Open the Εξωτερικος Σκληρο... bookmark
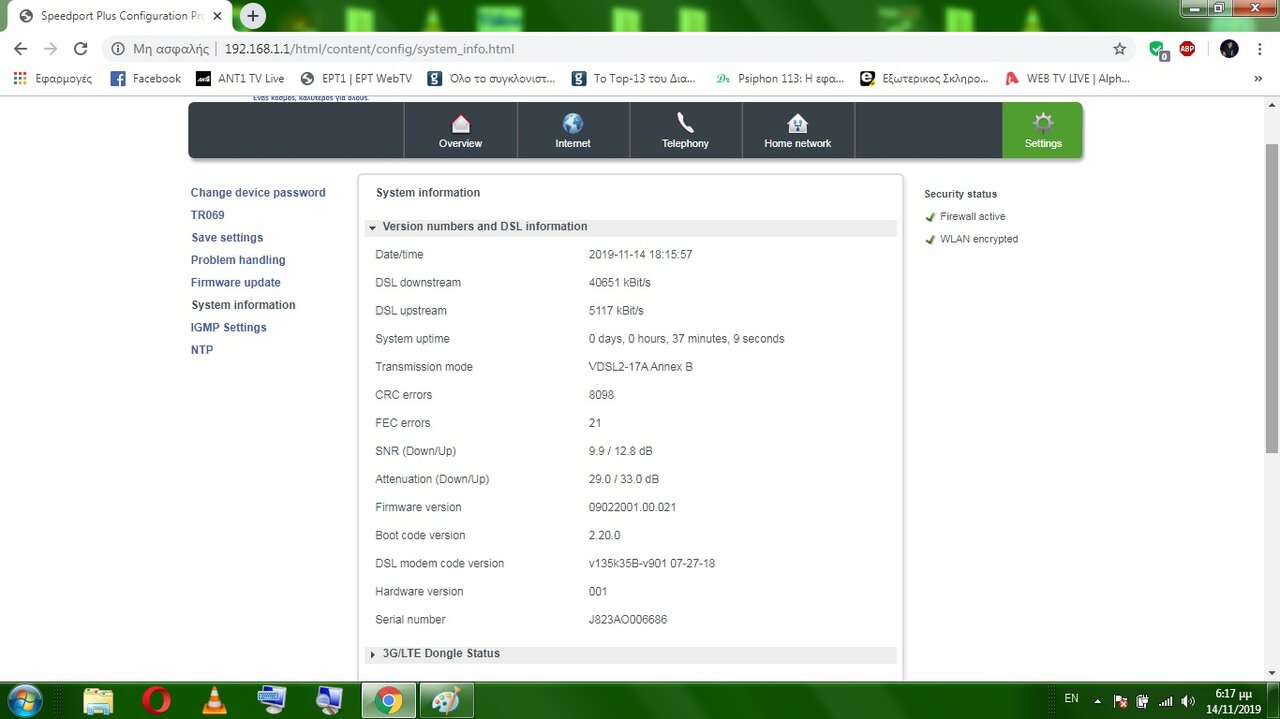 [x=924, y=78]
